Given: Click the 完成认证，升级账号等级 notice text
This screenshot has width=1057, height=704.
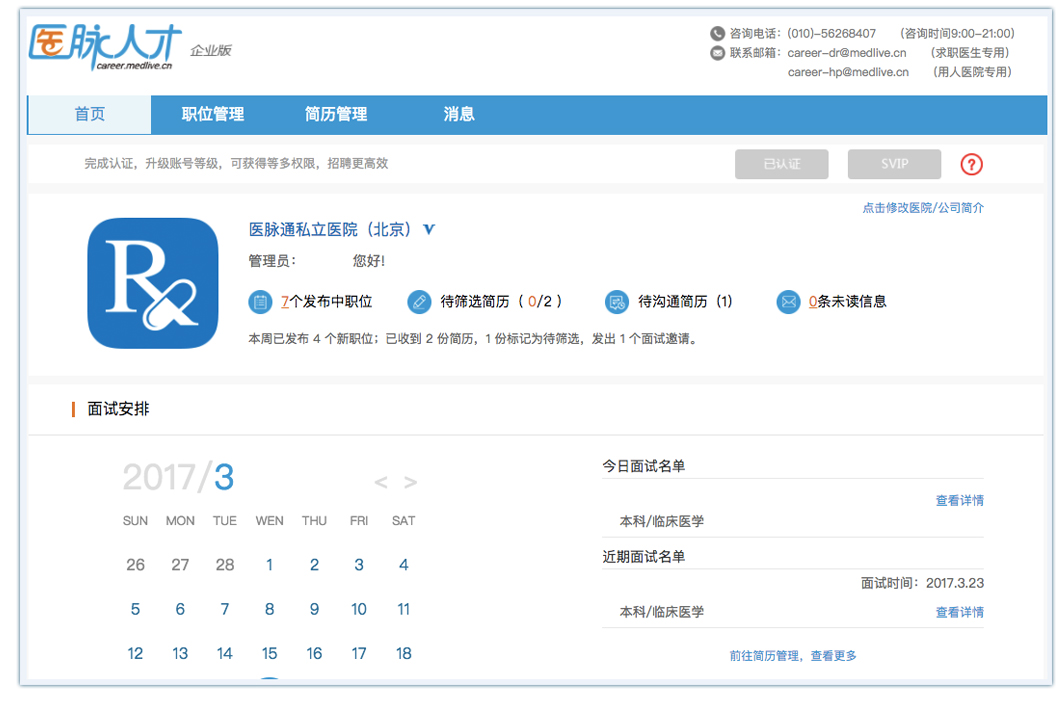Looking at the screenshot, I should pyautogui.click(x=236, y=163).
